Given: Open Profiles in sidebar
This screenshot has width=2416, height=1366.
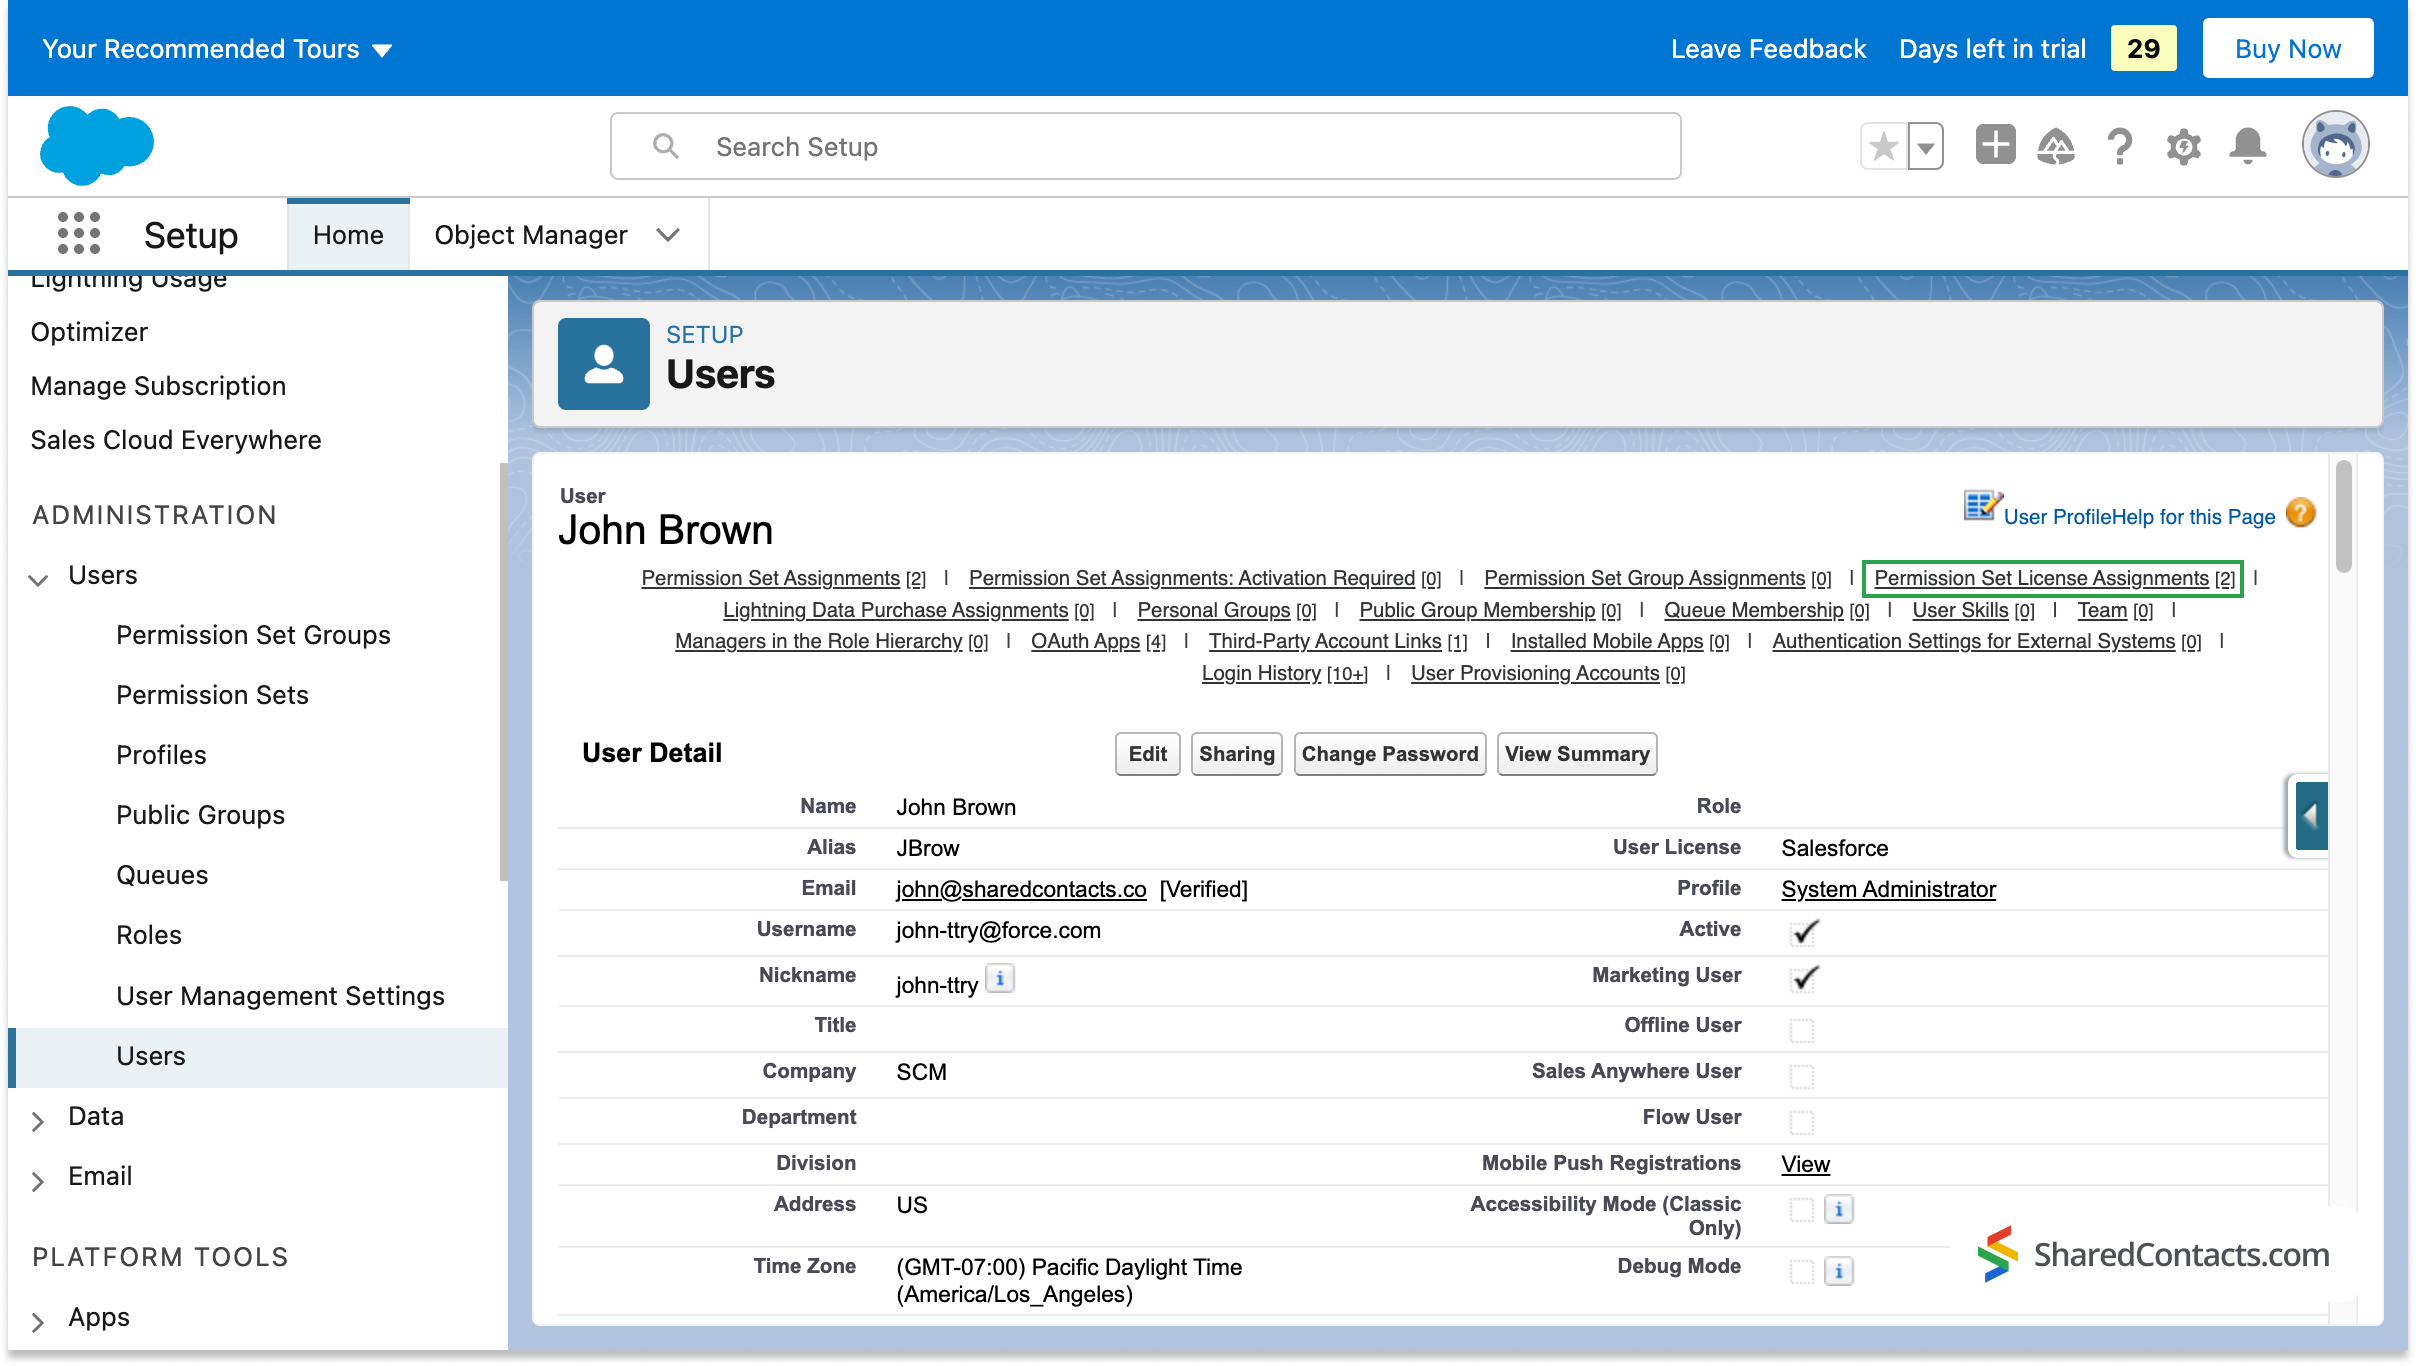Looking at the screenshot, I should [x=161, y=755].
